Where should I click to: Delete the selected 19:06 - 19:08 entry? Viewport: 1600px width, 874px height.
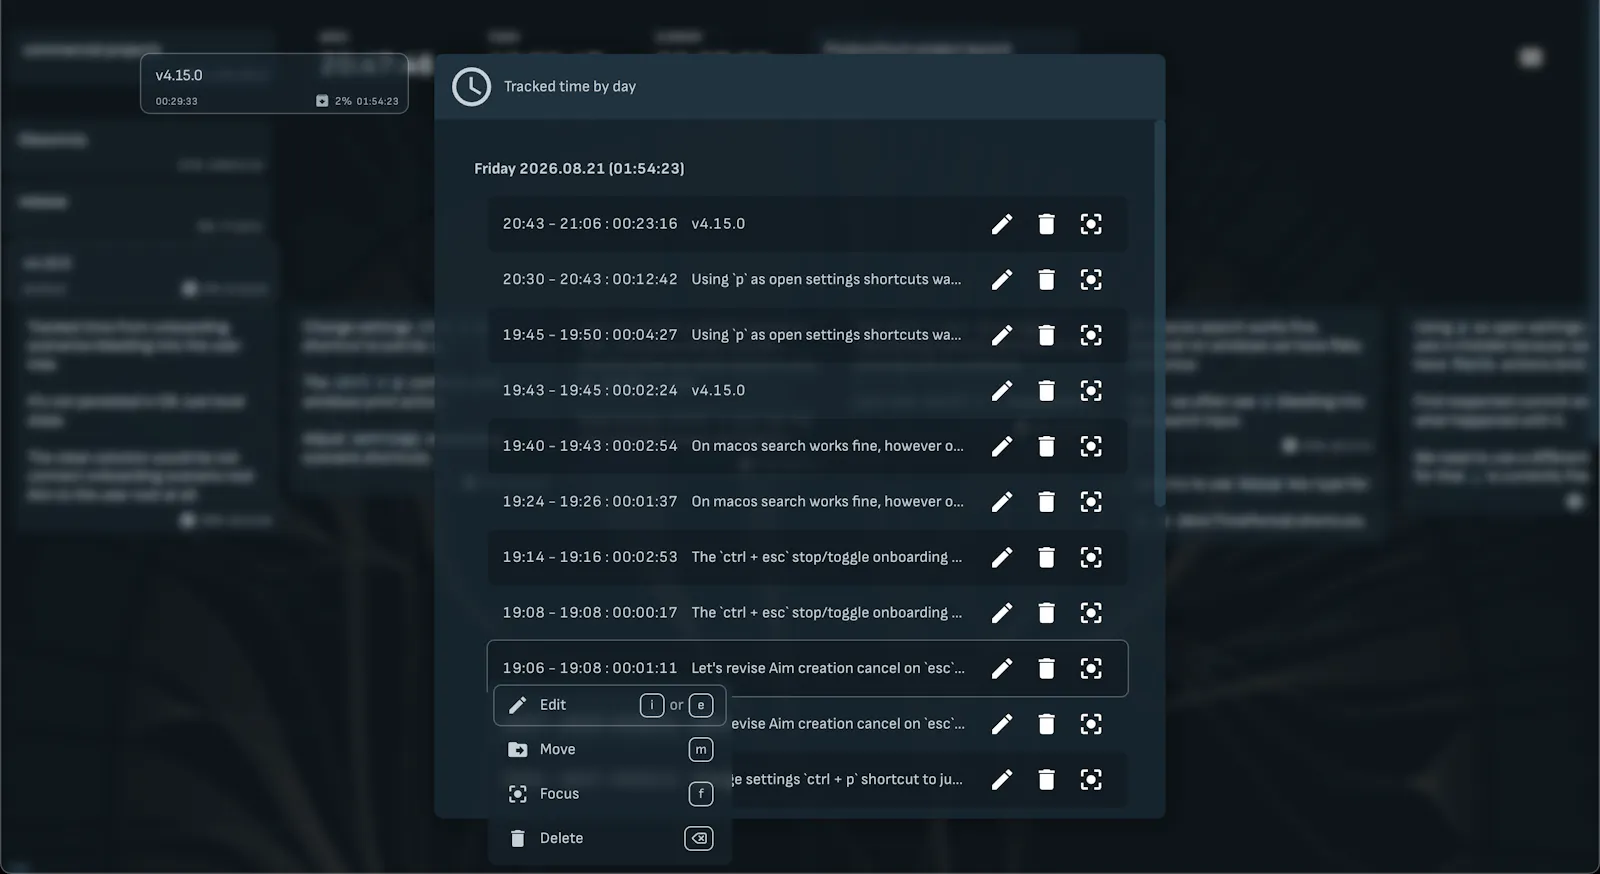point(1046,668)
